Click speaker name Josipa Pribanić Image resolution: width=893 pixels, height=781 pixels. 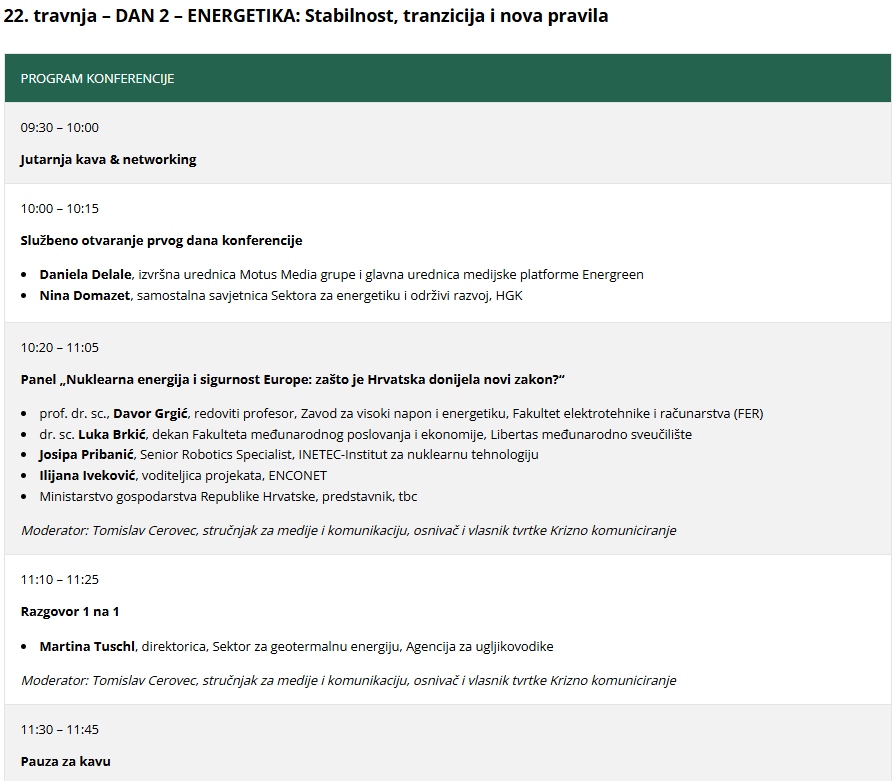(x=85, y=454)
